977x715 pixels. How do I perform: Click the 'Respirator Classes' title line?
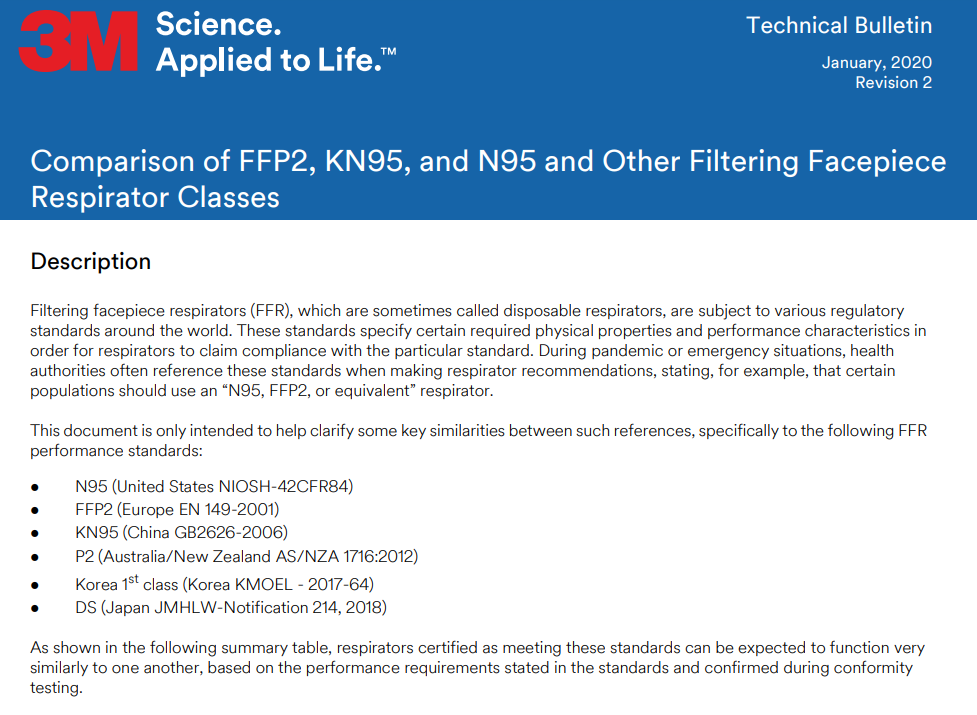pos(155,197)
